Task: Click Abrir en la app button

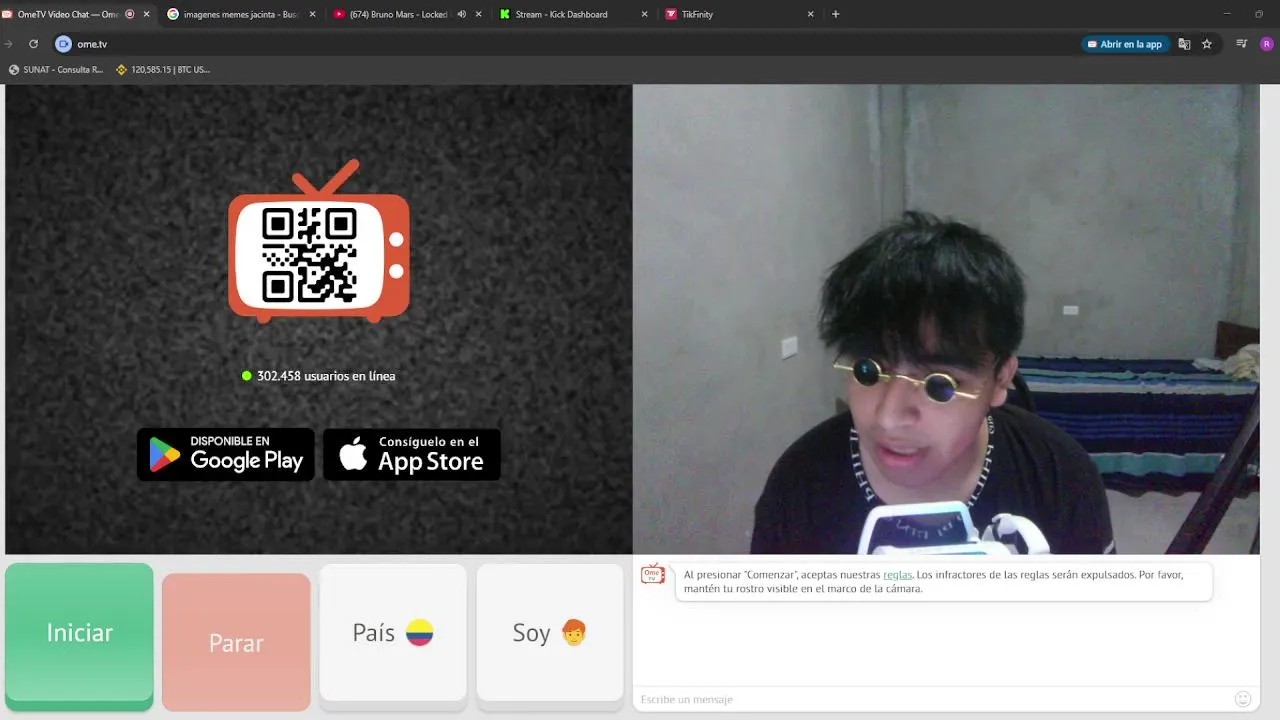Action: point(1124,44)
